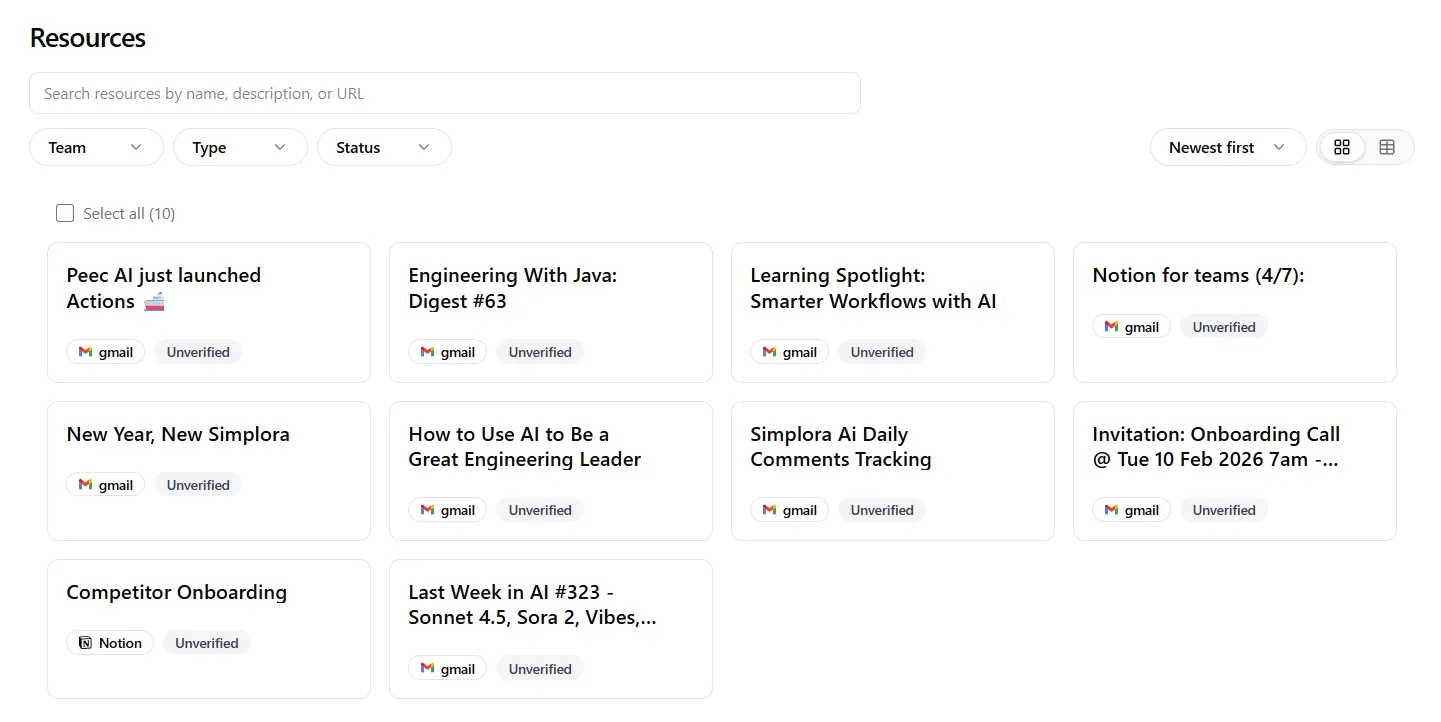
Task: Click the Notion icon on Competitor Onboarding
Action: point(85,643)
